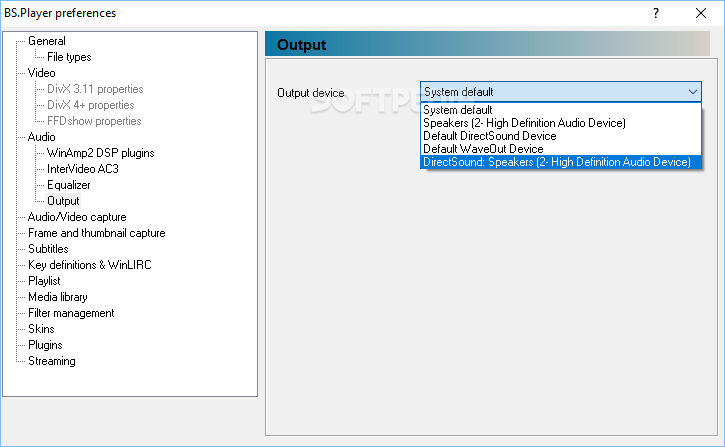Image resolution: width=725 pixels, height=447 pixels.
Task: Choose DirectSound: Speakers highlighted option
Action: point(560,162)
